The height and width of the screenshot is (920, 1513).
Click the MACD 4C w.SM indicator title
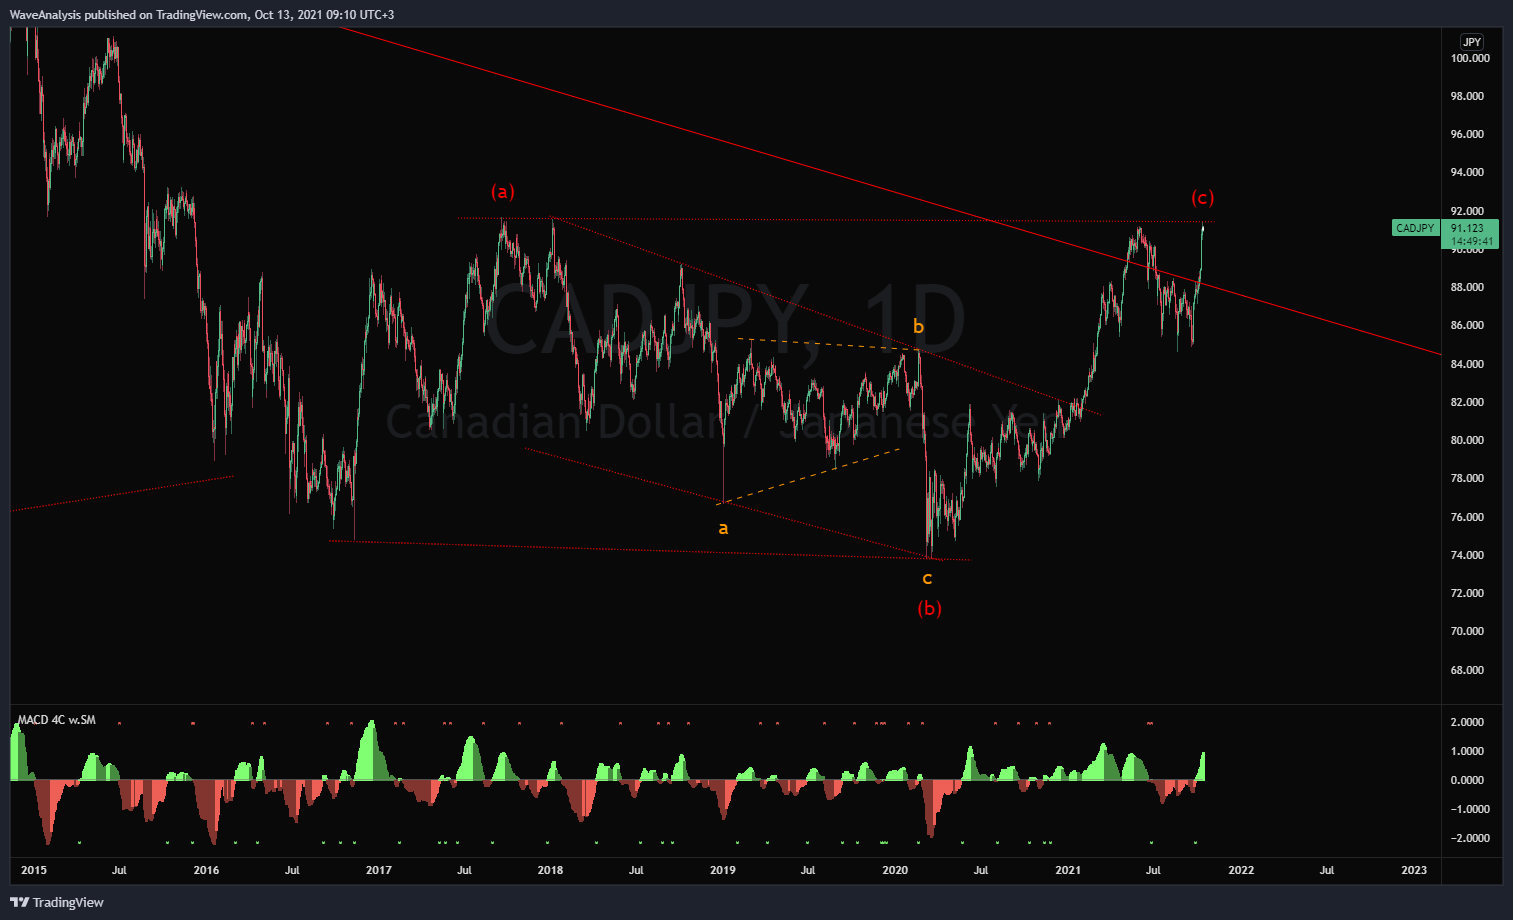[57, 720]
